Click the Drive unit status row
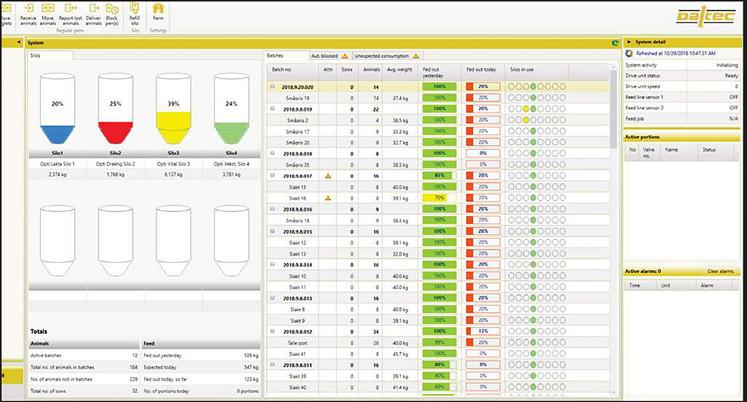Screen dimensions: 747x402 tap(682, 76)
